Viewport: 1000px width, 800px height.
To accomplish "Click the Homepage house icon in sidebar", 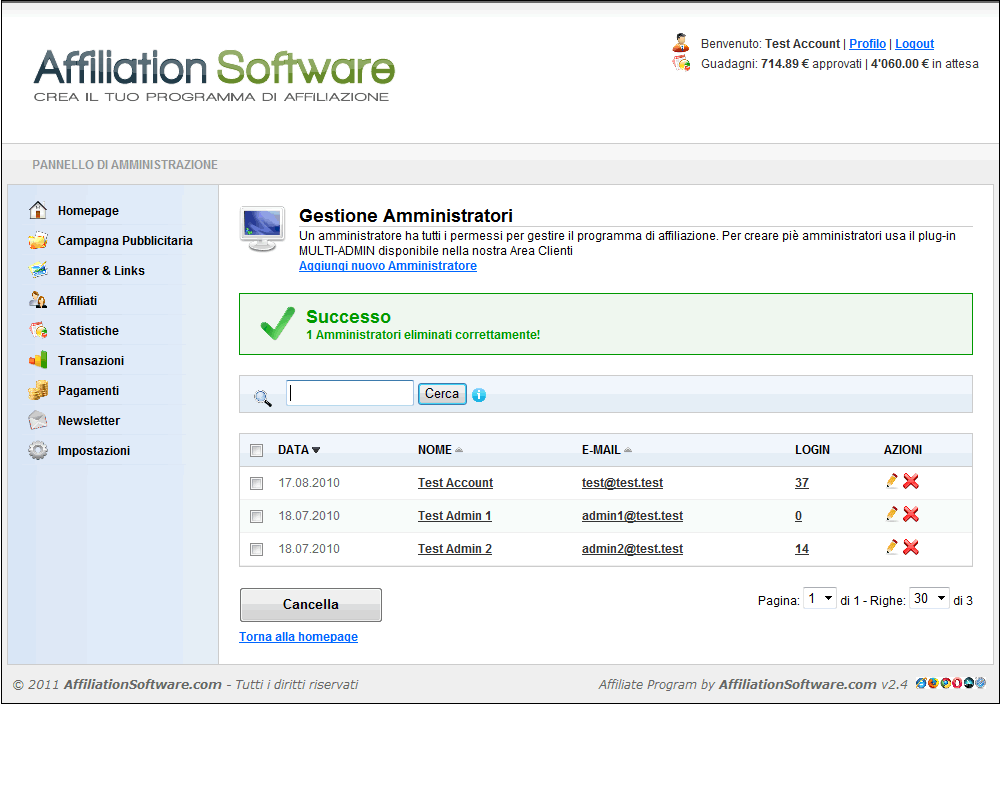I will coord(38,210).
